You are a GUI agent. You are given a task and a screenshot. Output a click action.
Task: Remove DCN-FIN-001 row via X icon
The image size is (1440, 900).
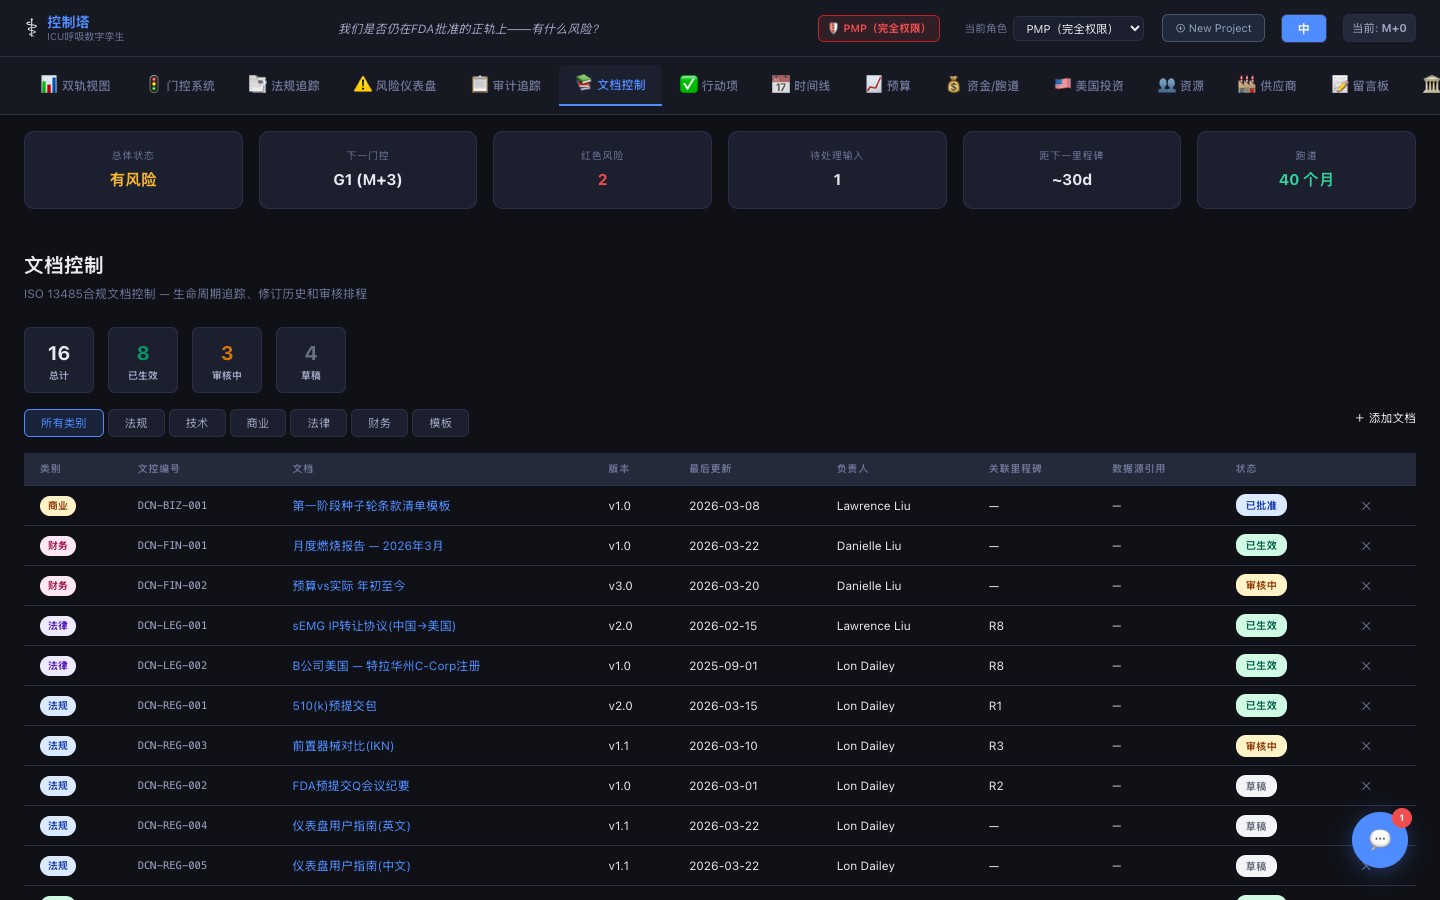tap(1366, 546)
